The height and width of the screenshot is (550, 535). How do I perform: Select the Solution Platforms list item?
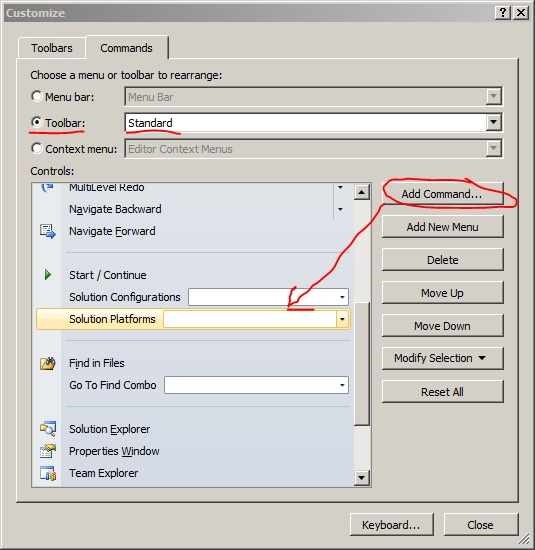(193, 319)
